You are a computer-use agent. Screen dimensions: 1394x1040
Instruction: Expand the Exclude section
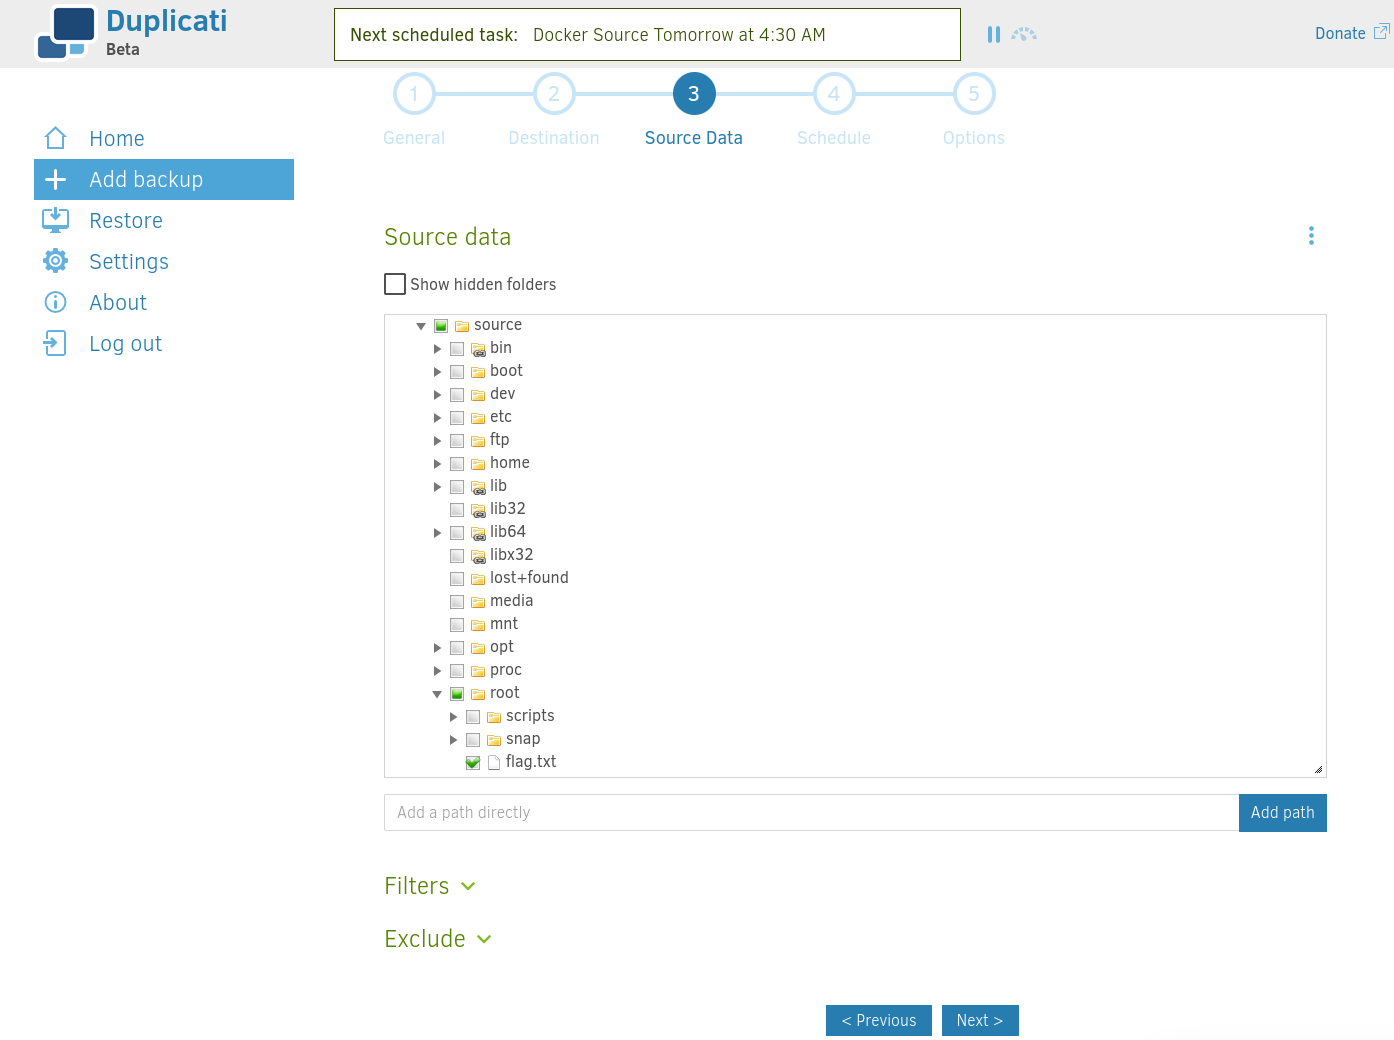click(438, 939)
